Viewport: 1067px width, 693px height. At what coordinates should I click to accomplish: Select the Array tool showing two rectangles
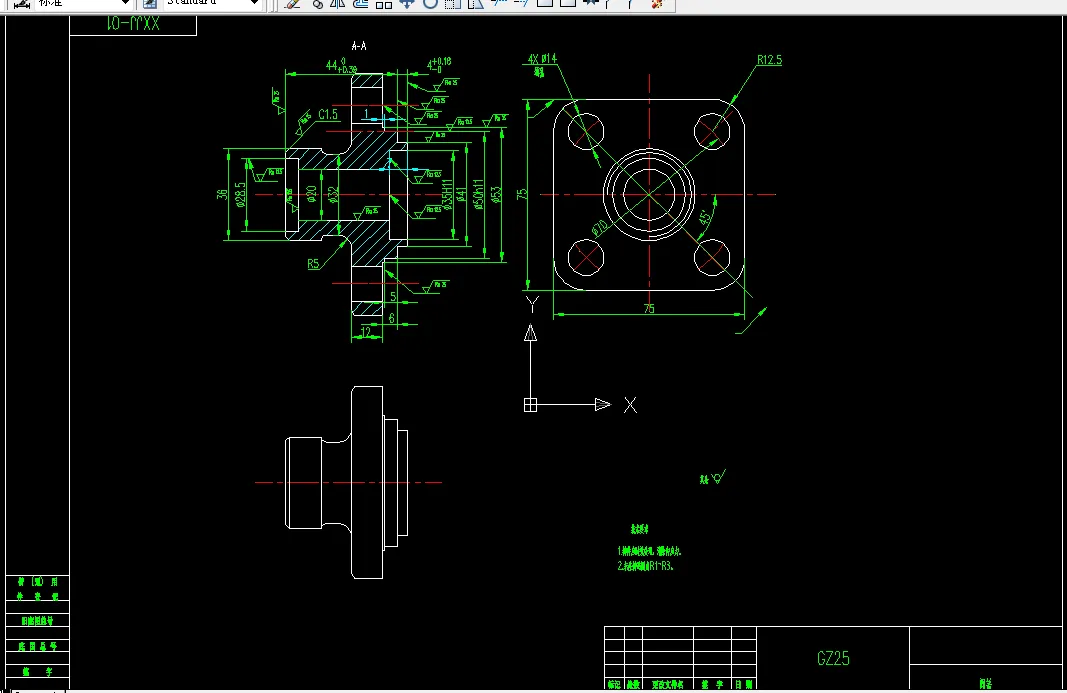coord(384,6)
